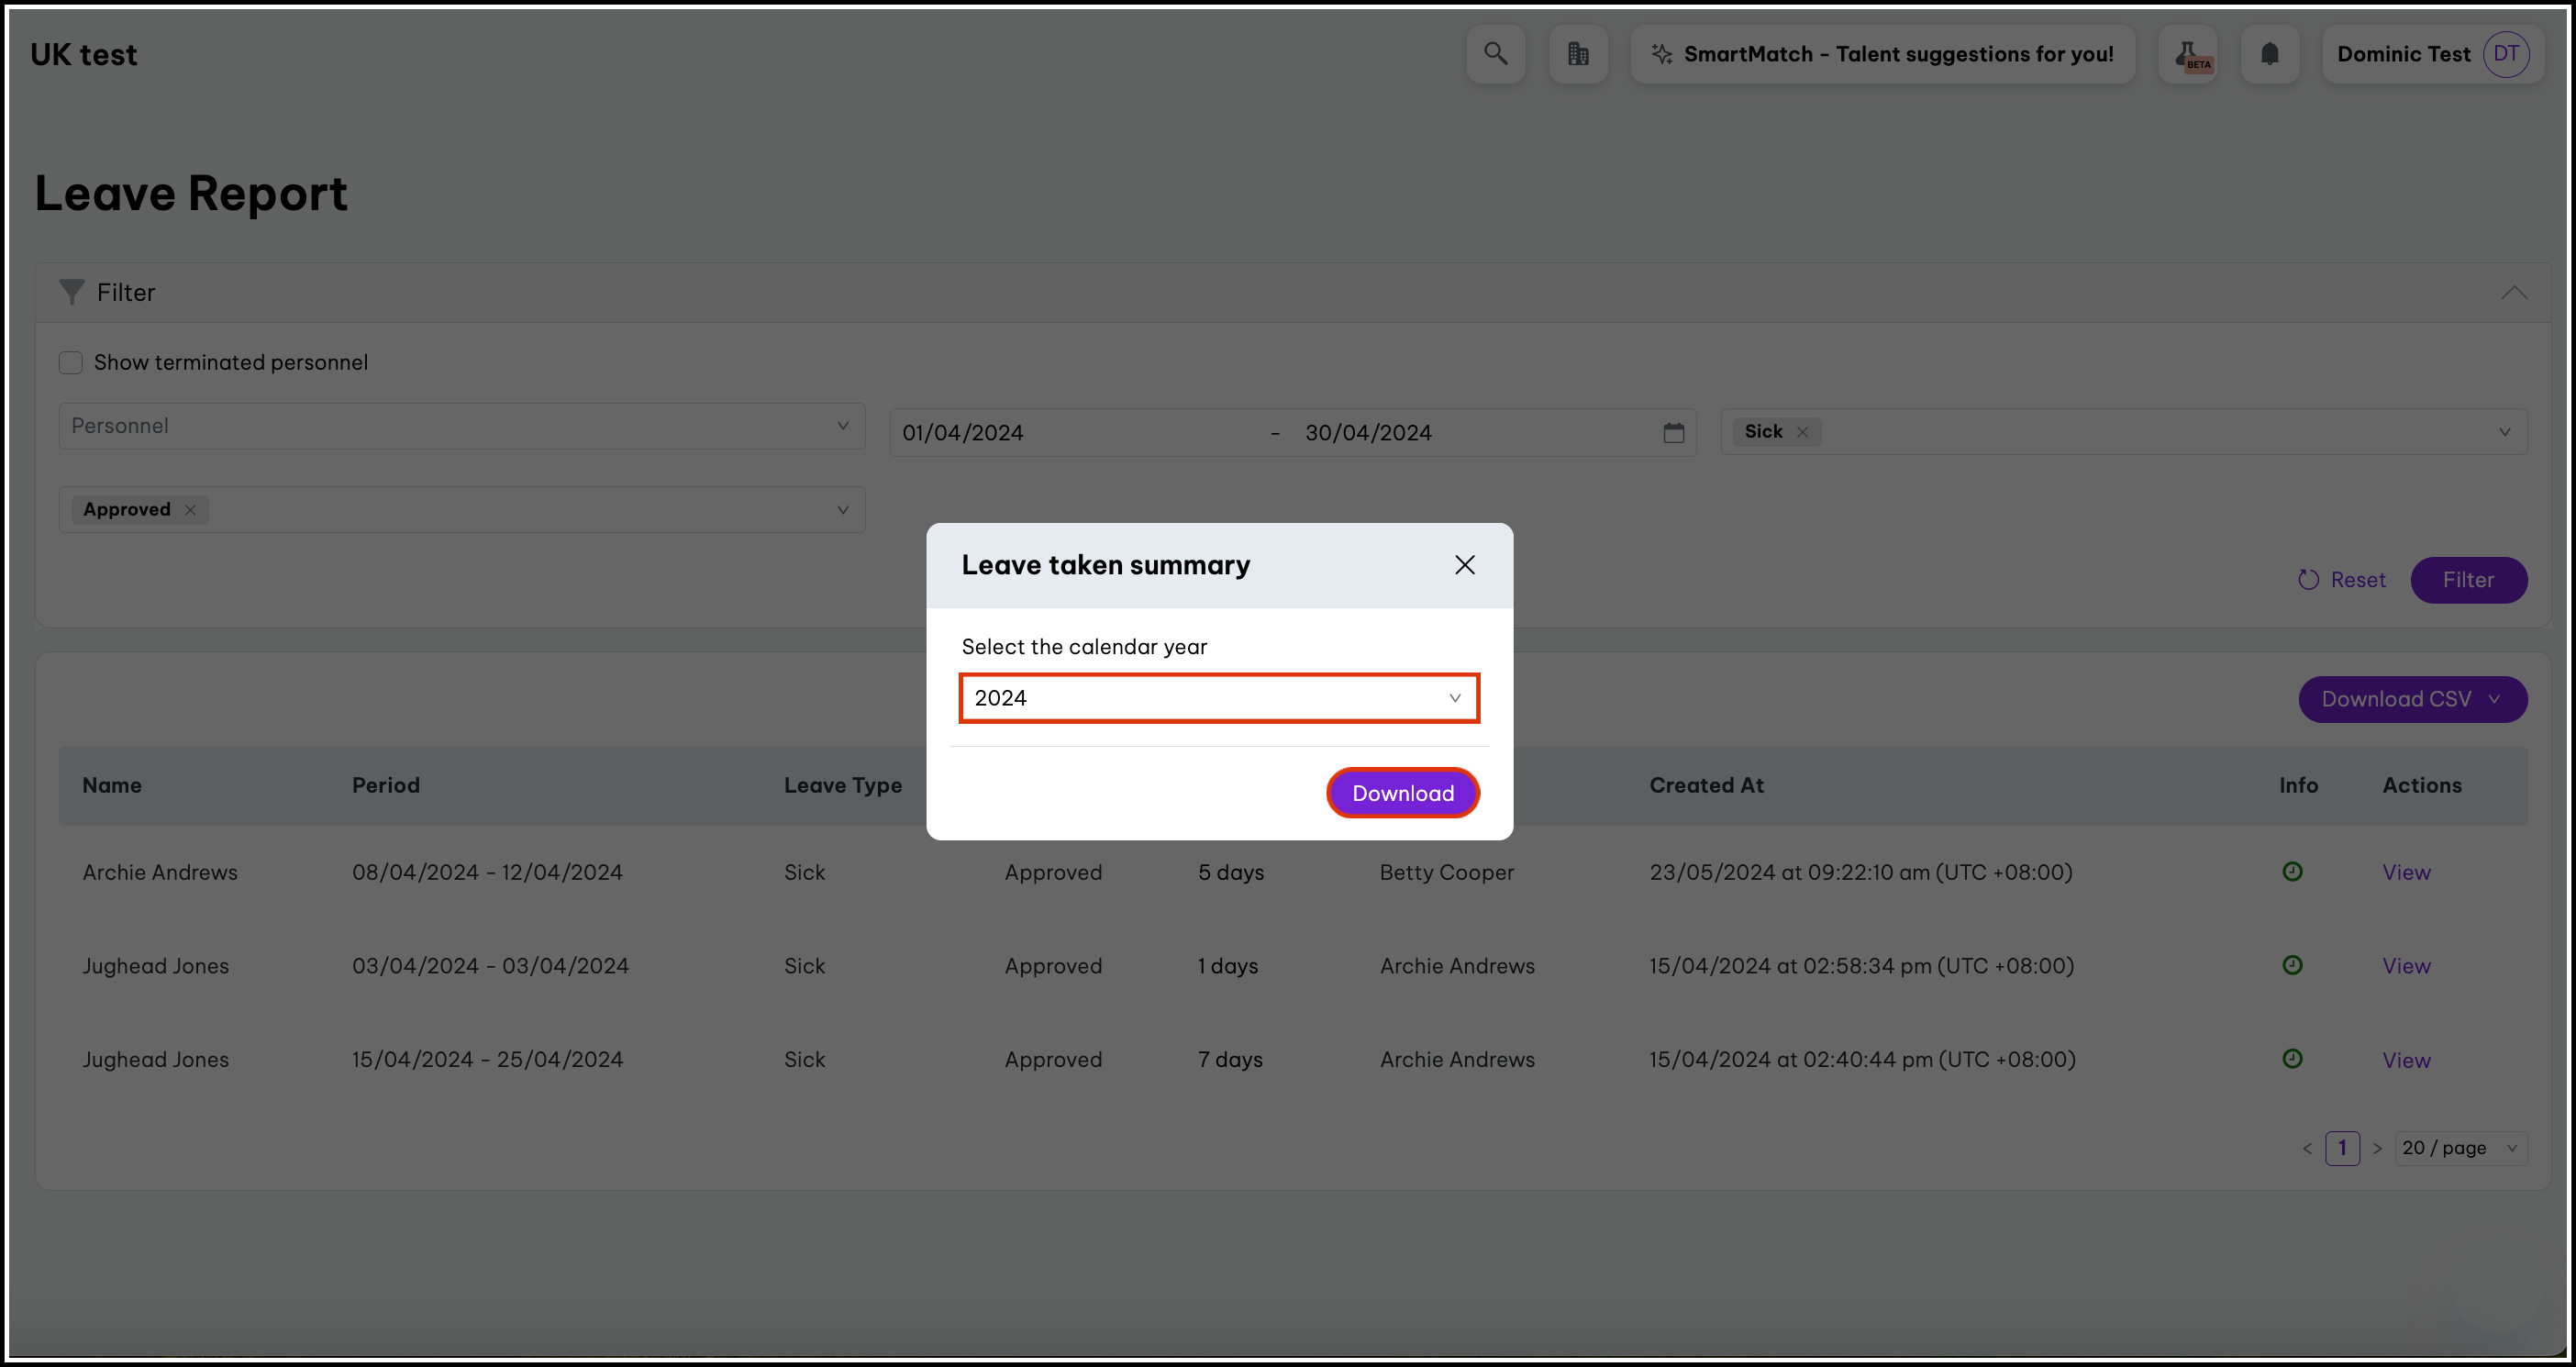View Jughead Jones 1 days entry

coord(2405,966)
